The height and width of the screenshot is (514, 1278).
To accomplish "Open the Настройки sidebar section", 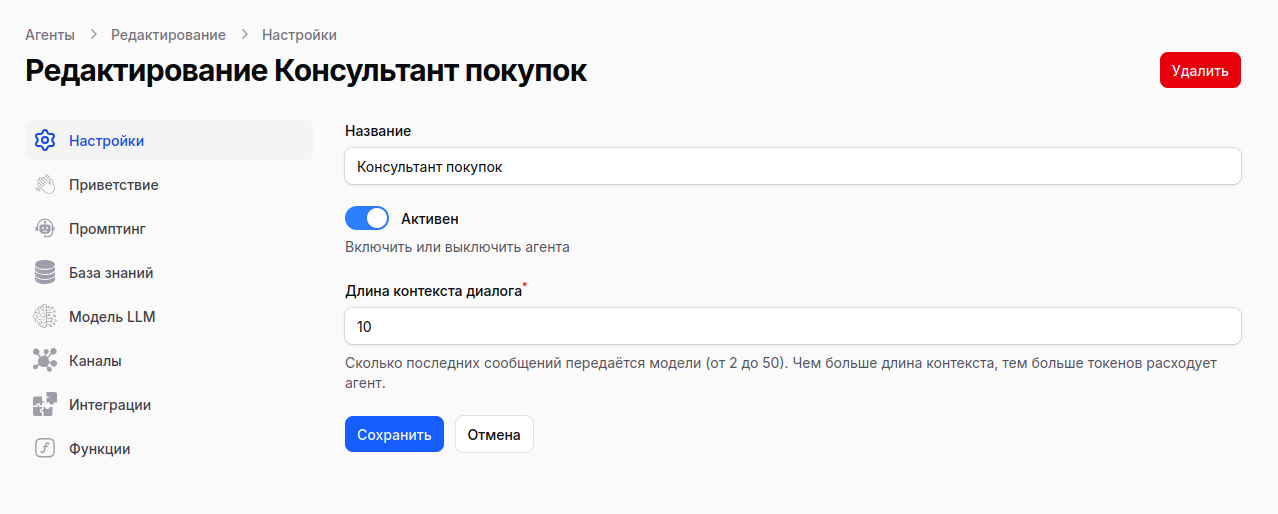I will (x=169, y=141).
